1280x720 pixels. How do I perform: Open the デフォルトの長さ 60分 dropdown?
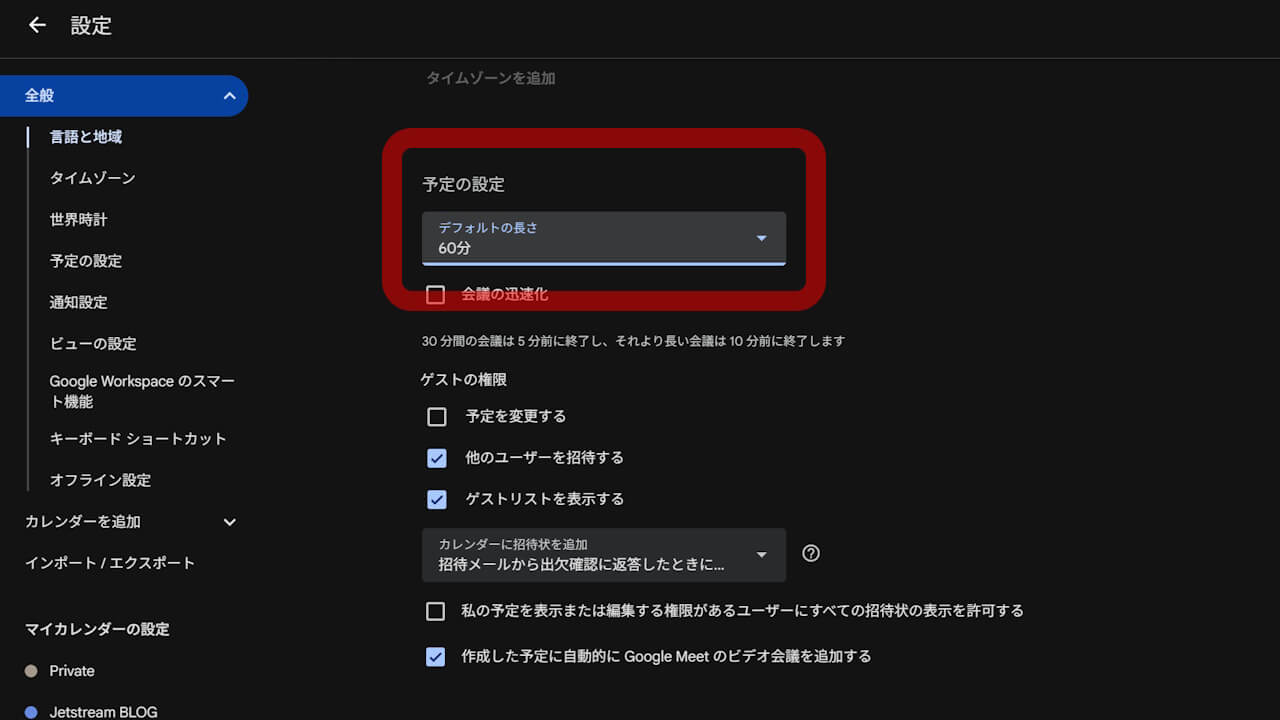tap(604, 238)
